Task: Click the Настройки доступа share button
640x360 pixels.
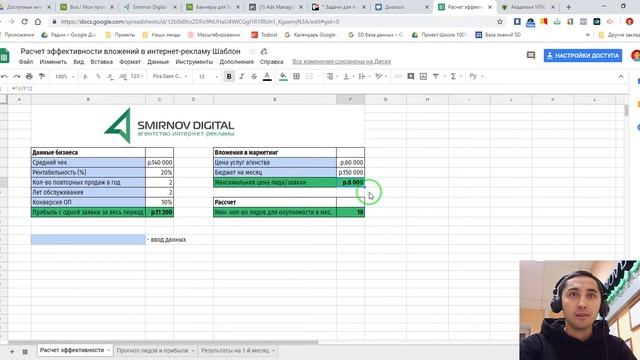Action: [x=582, y=55]
